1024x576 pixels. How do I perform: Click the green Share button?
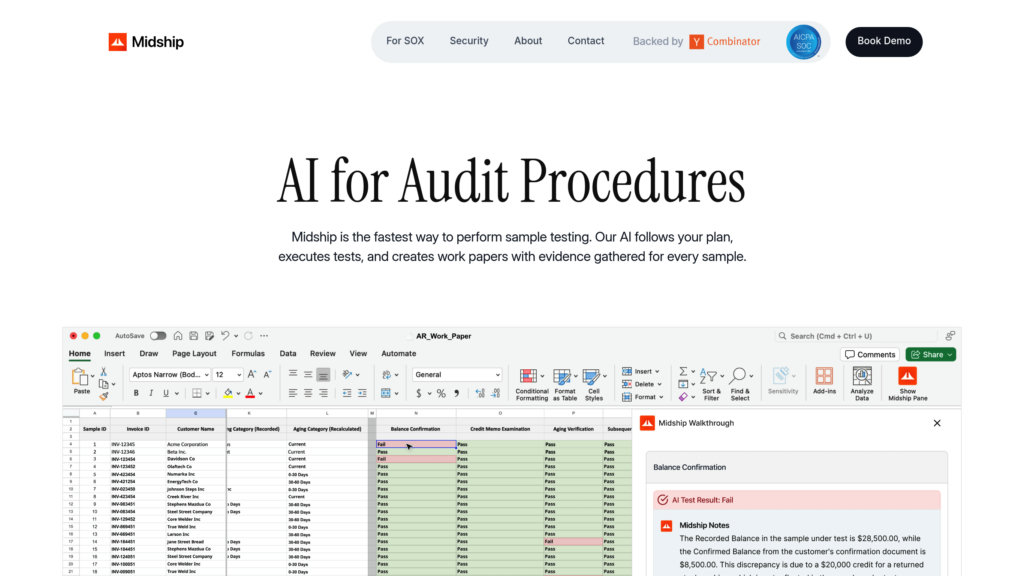click(x=930, y=354)
